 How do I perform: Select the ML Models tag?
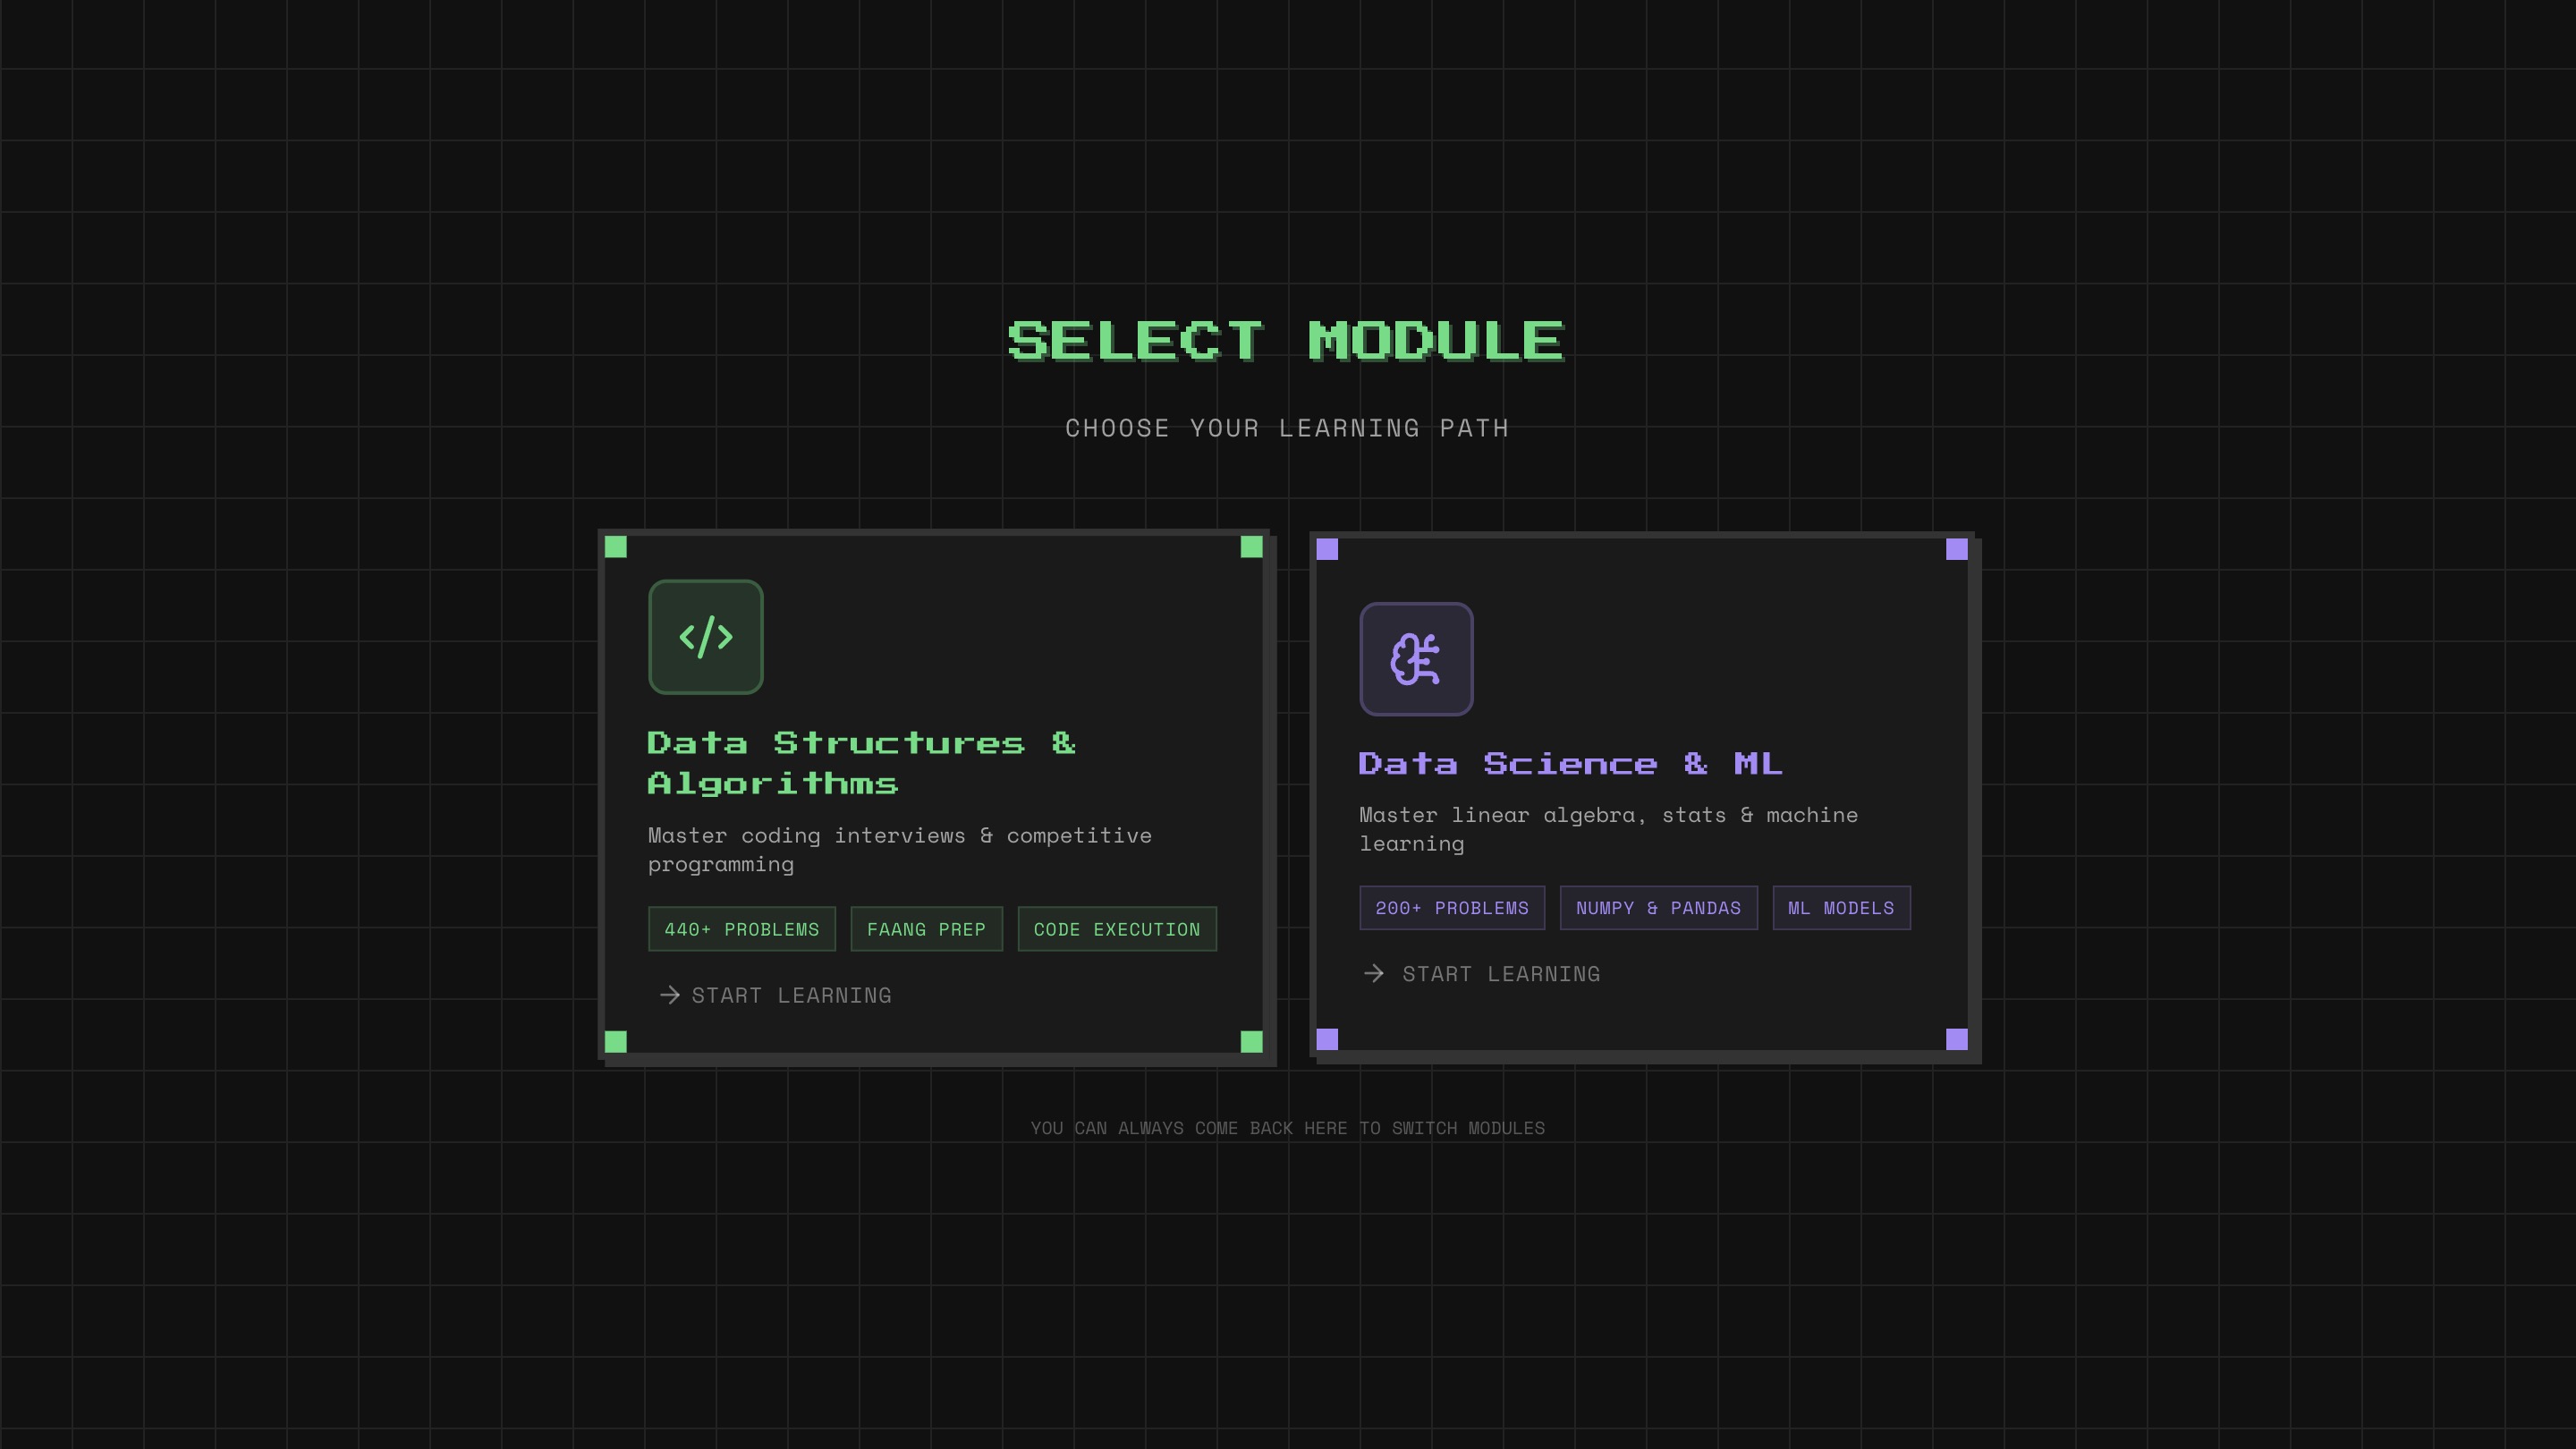pyautogui.click(x=1841, y=908)
